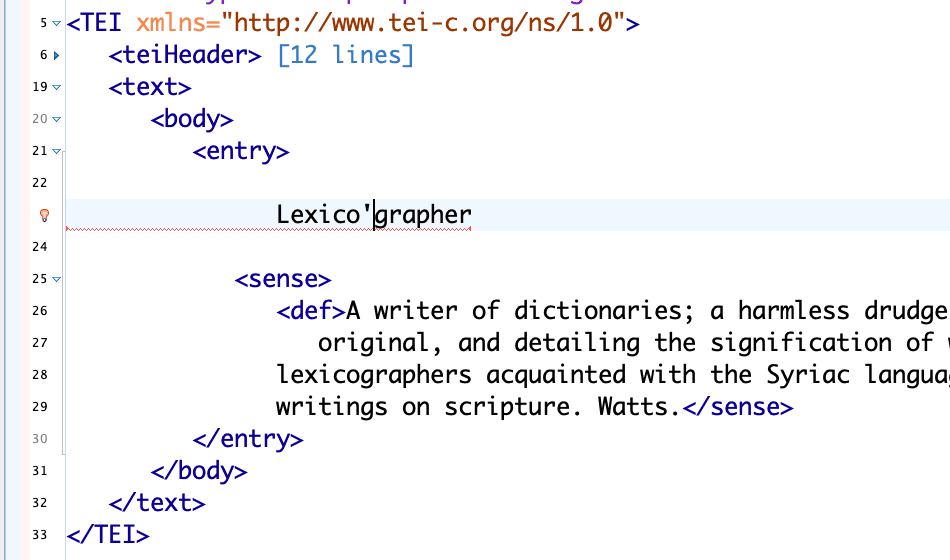Click line number 24 in the gutter
Screen dimensions: 950x560
click(39, 247)
